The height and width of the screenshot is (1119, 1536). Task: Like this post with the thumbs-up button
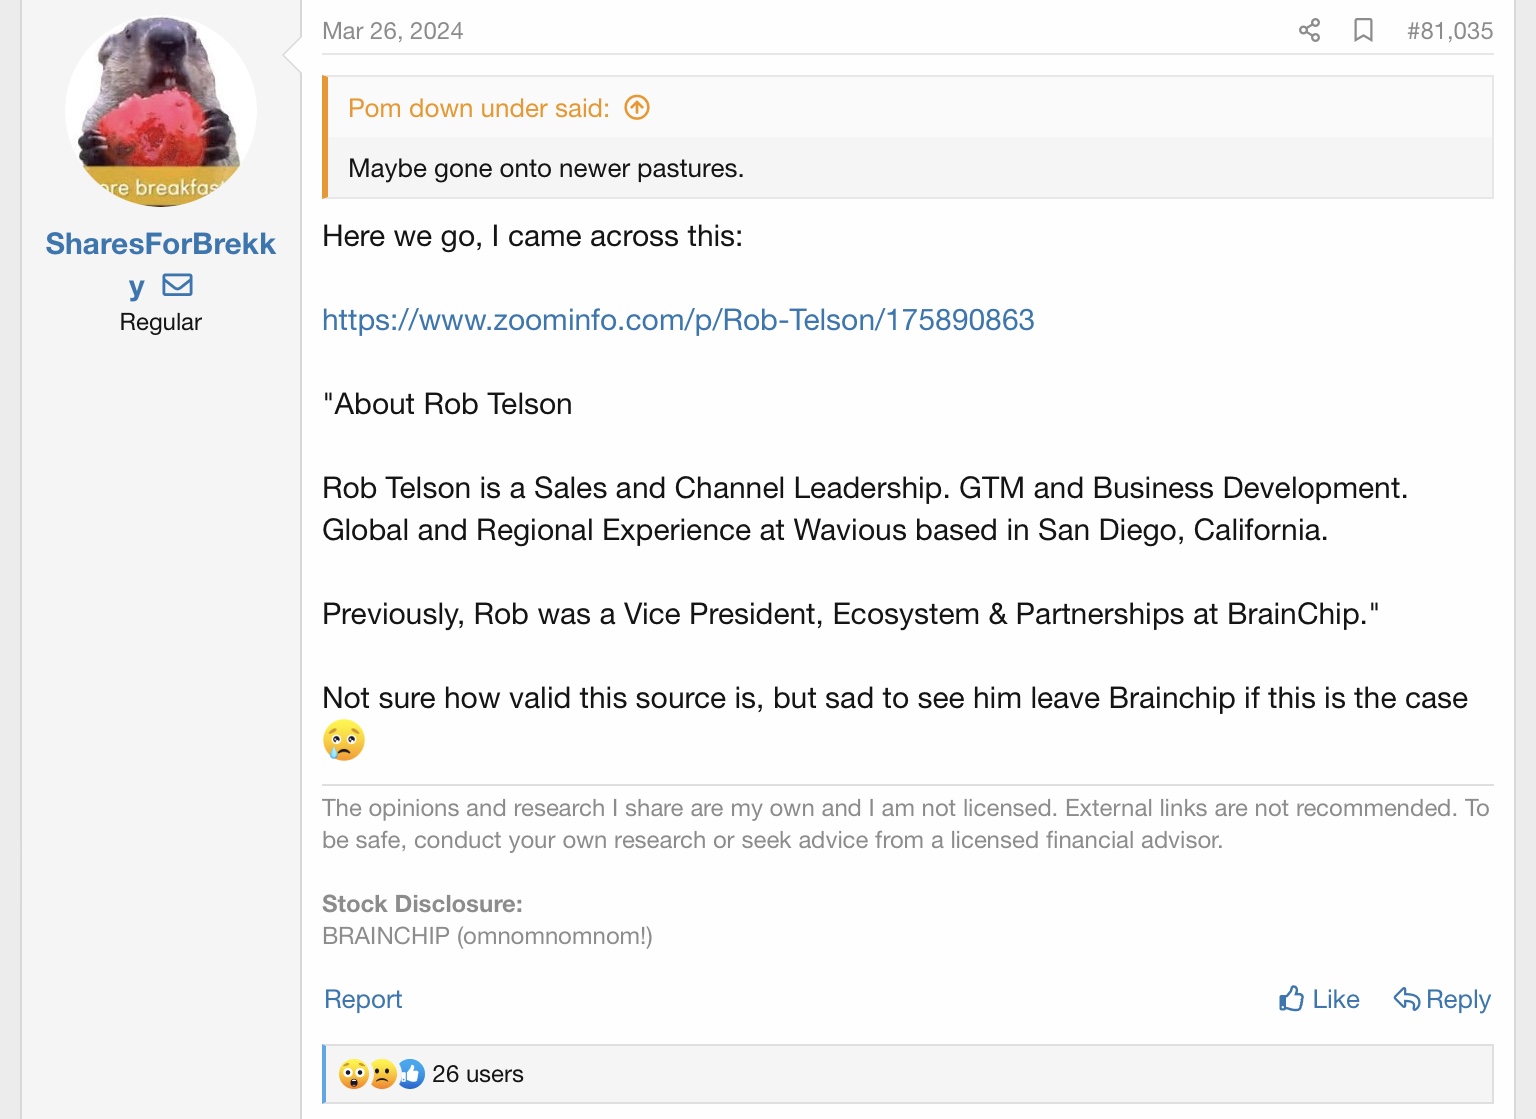tap(1319, 999)
